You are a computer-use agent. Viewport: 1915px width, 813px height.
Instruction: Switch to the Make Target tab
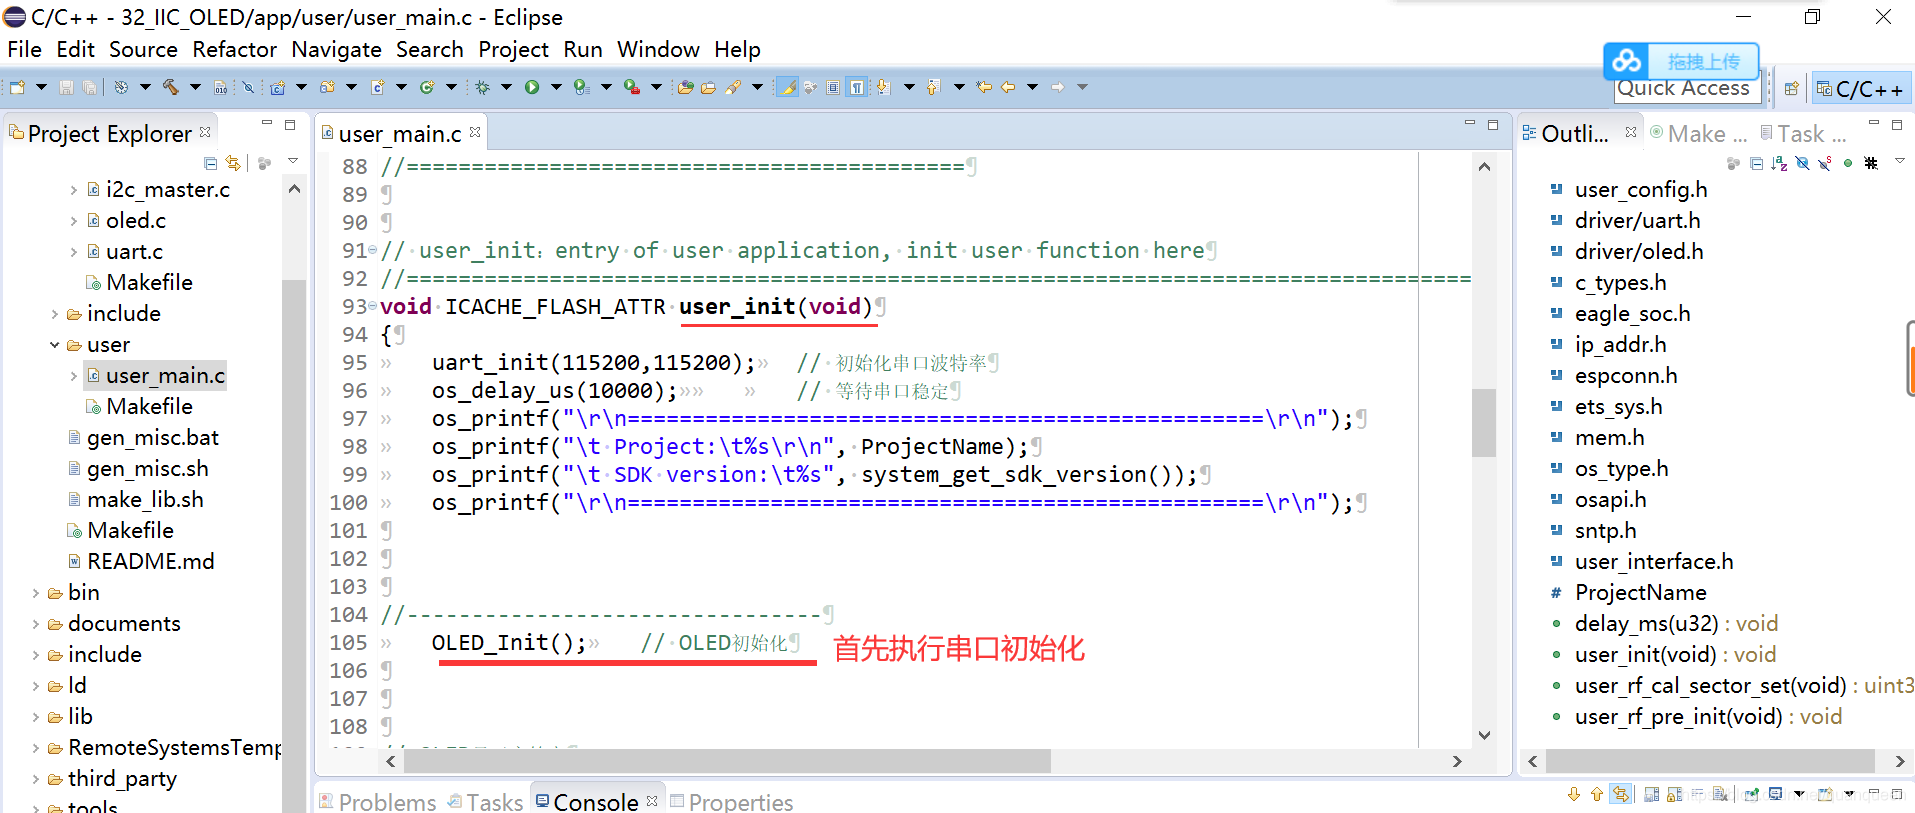(1698, 133)
